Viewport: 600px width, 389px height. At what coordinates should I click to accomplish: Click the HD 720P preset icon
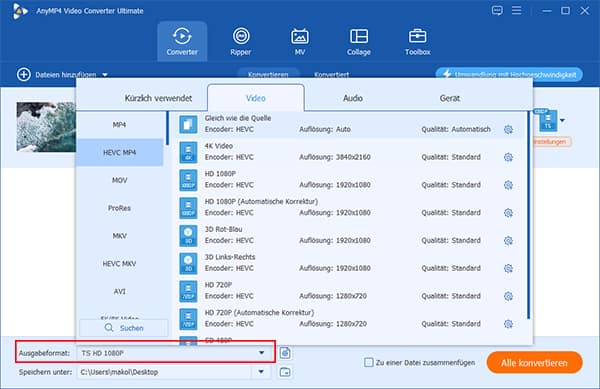pyautogui.click(x=188, y=291)
